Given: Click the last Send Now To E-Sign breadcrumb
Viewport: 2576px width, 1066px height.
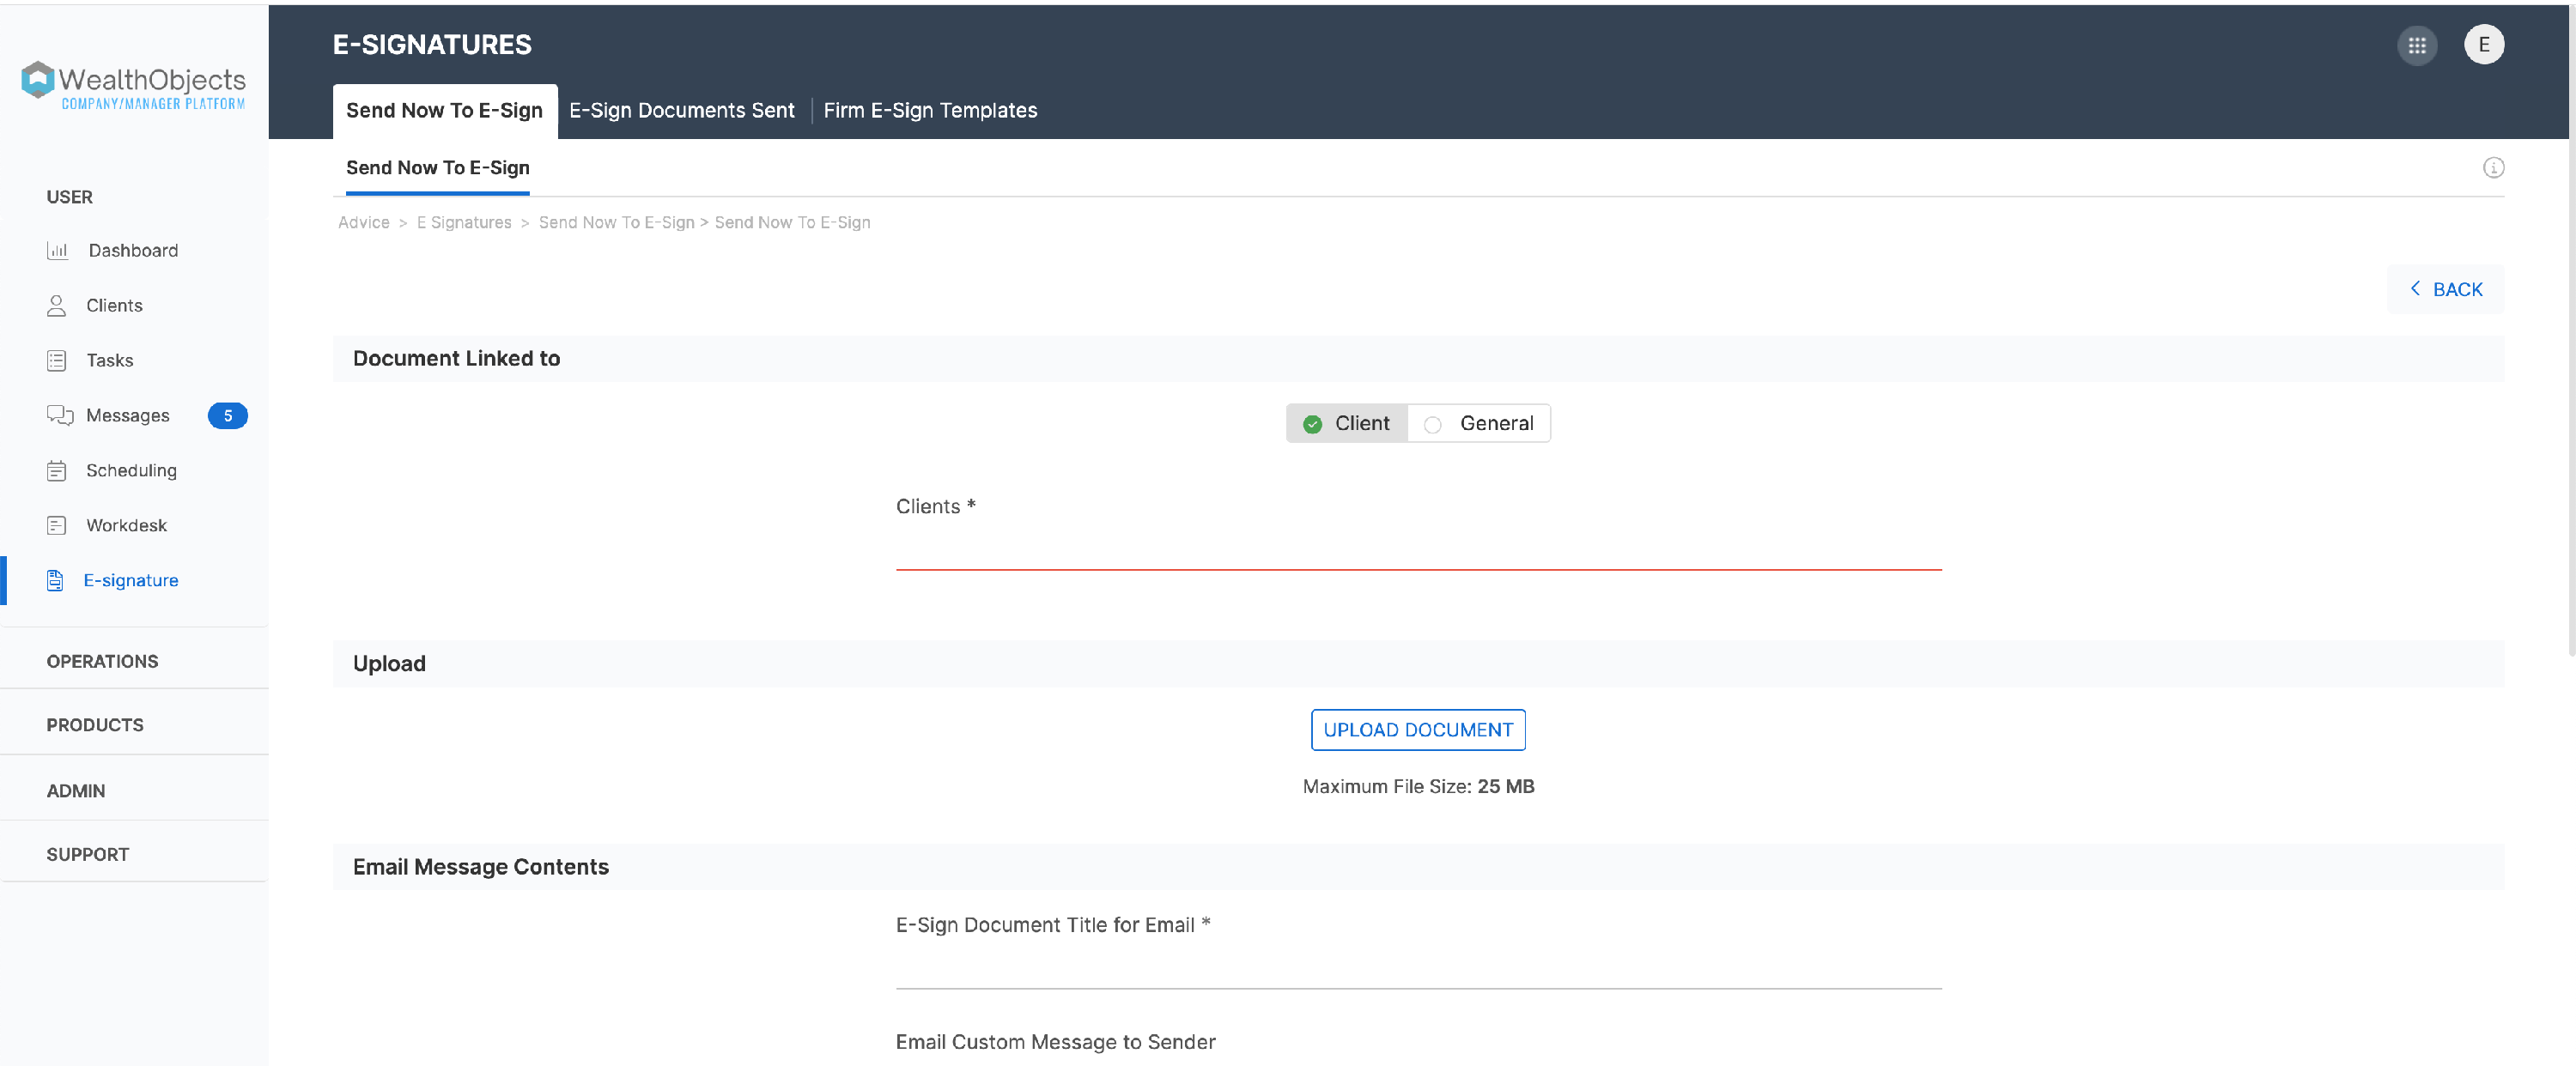Looking at the screenshot, I should (792, 223).
